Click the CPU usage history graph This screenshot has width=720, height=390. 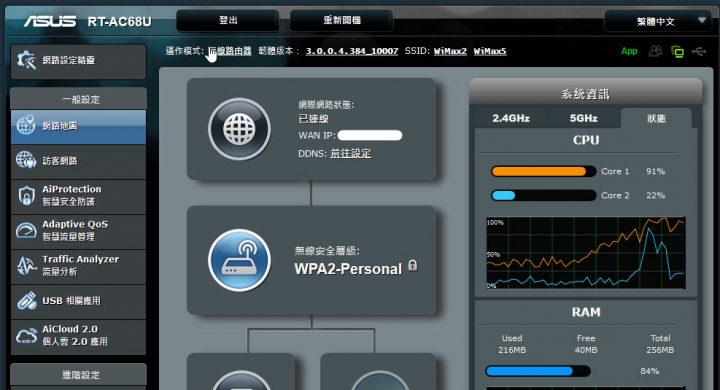point(586,253)
